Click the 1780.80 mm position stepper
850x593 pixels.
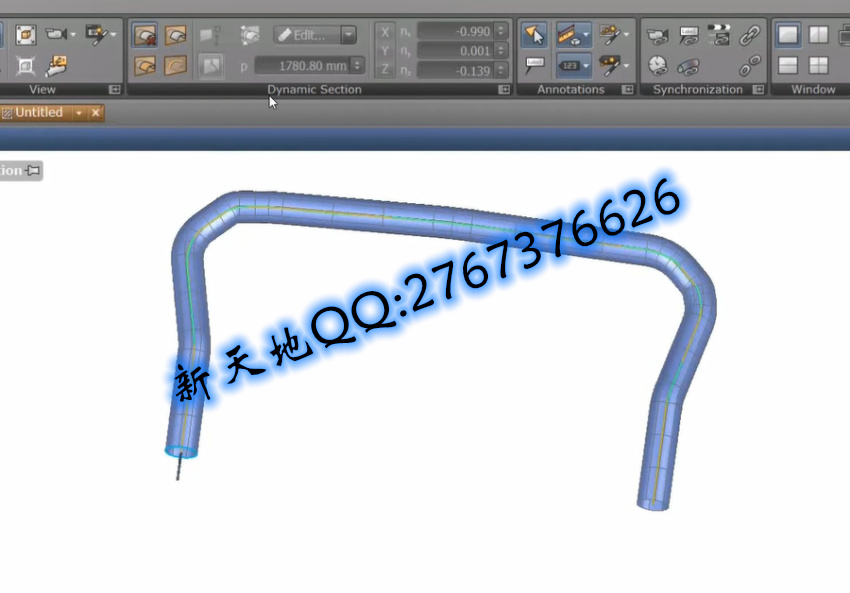tap(358, 66)
